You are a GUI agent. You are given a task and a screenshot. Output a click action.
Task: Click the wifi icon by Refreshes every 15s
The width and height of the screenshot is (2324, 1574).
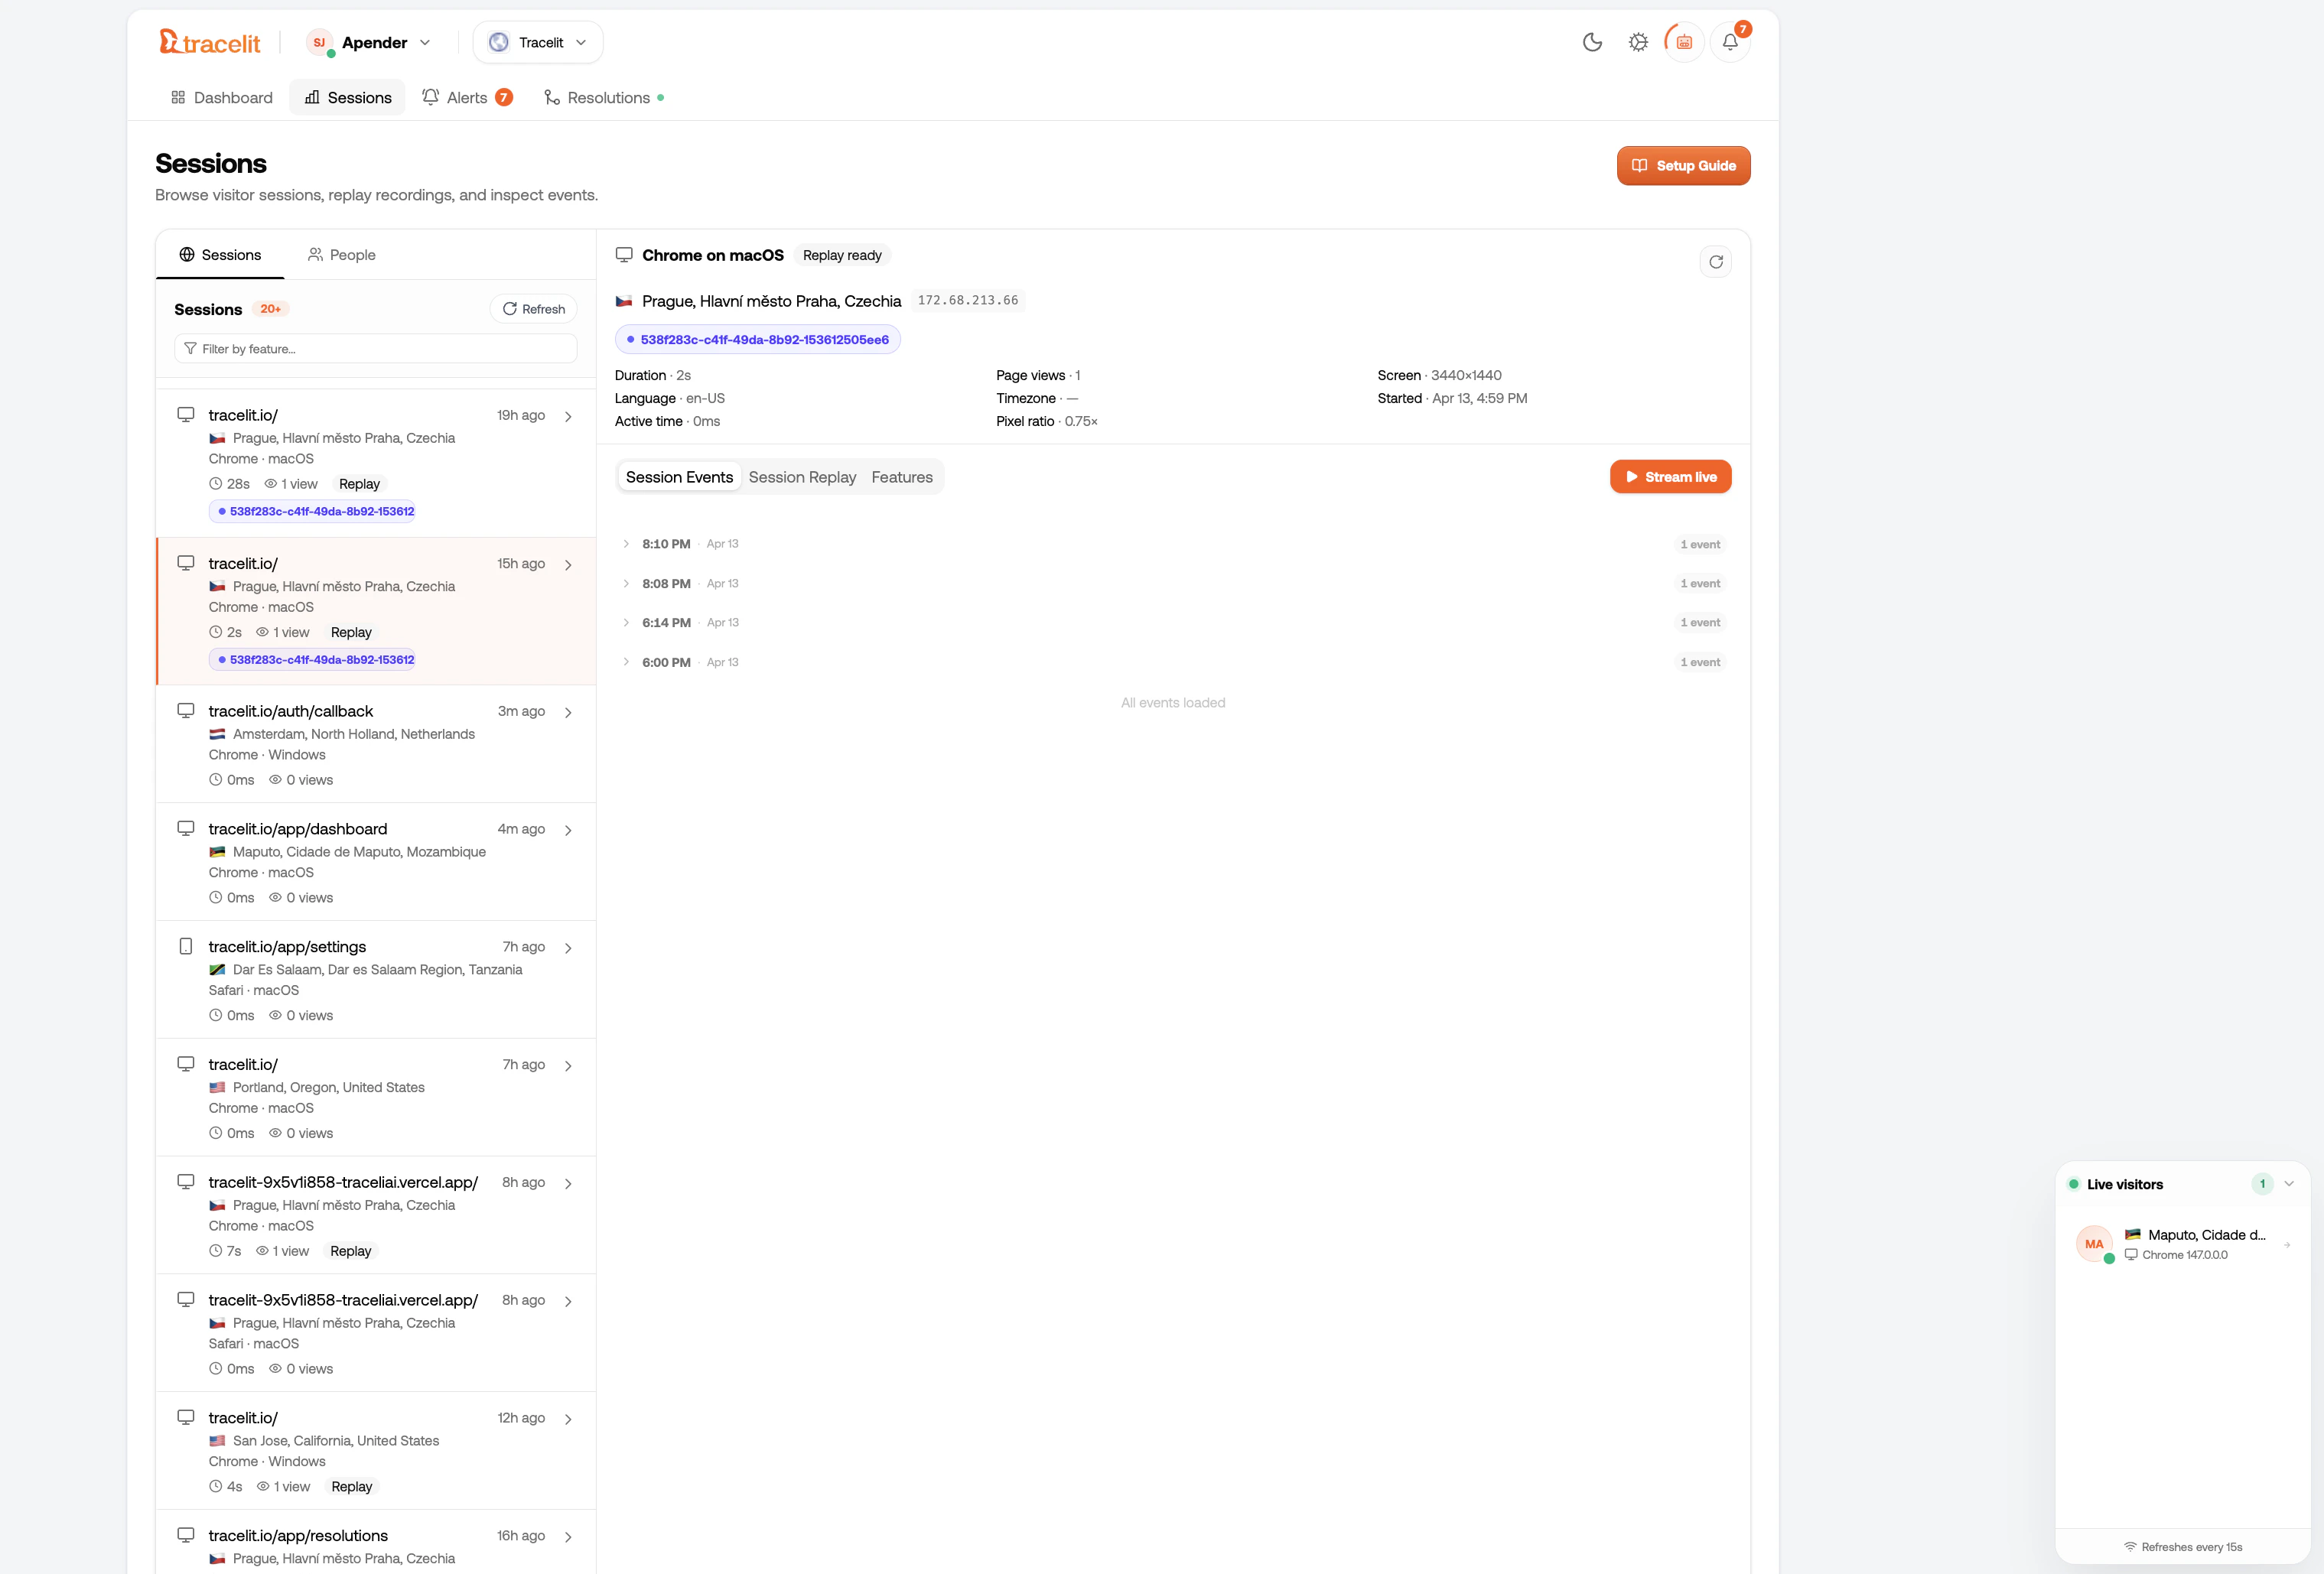click(x=2130, y=1547)
